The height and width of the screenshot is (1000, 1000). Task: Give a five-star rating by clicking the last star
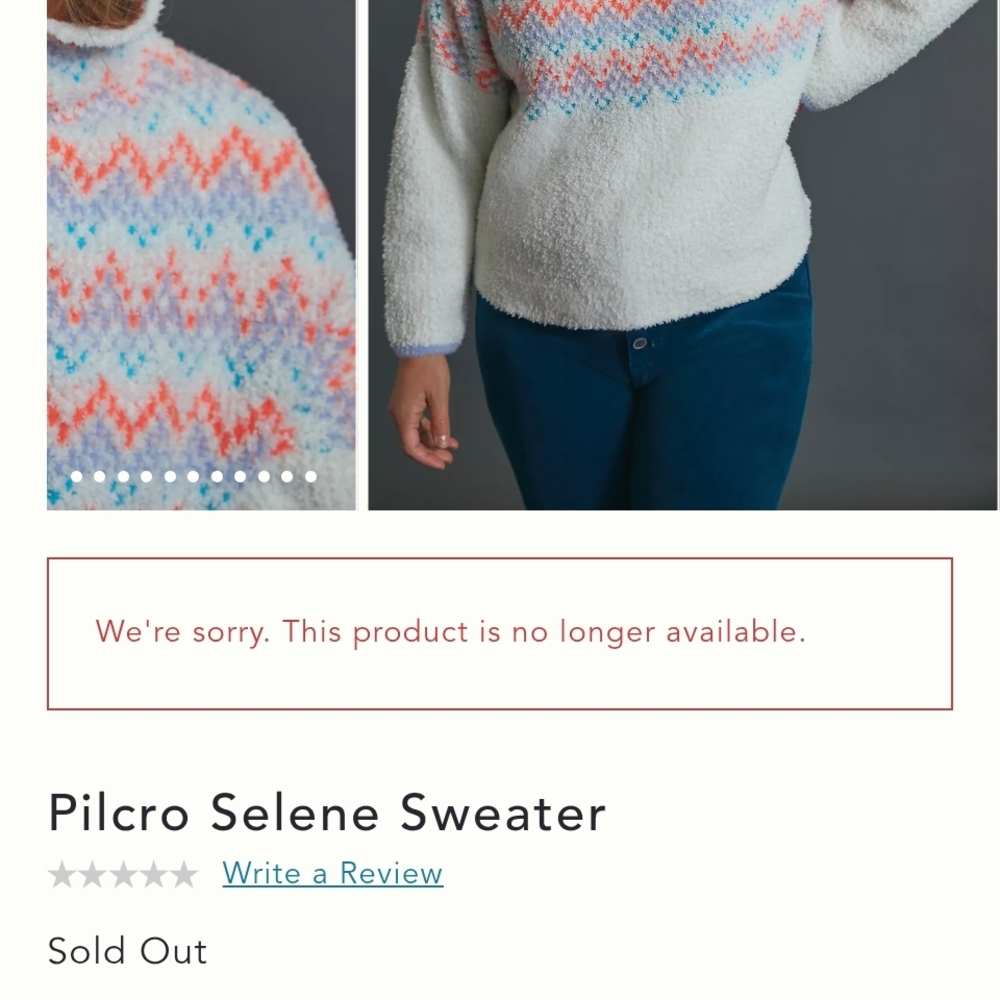(x=186, y=873)
